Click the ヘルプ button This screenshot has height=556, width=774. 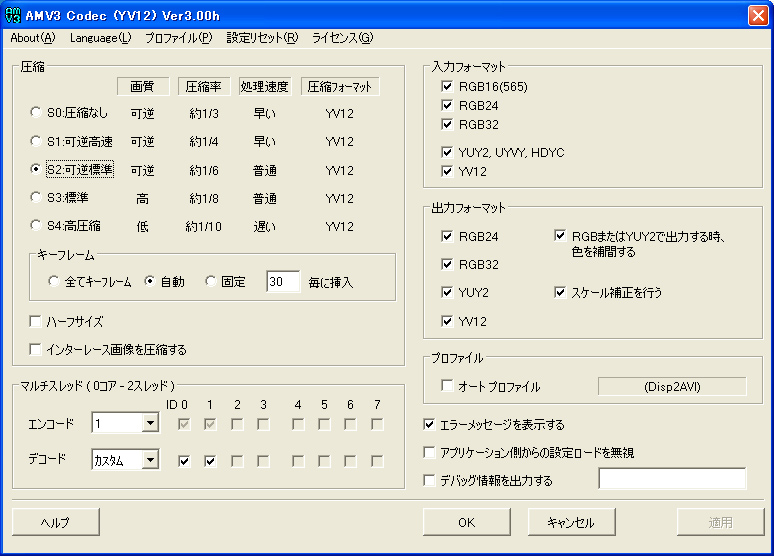tap(56, 522)
